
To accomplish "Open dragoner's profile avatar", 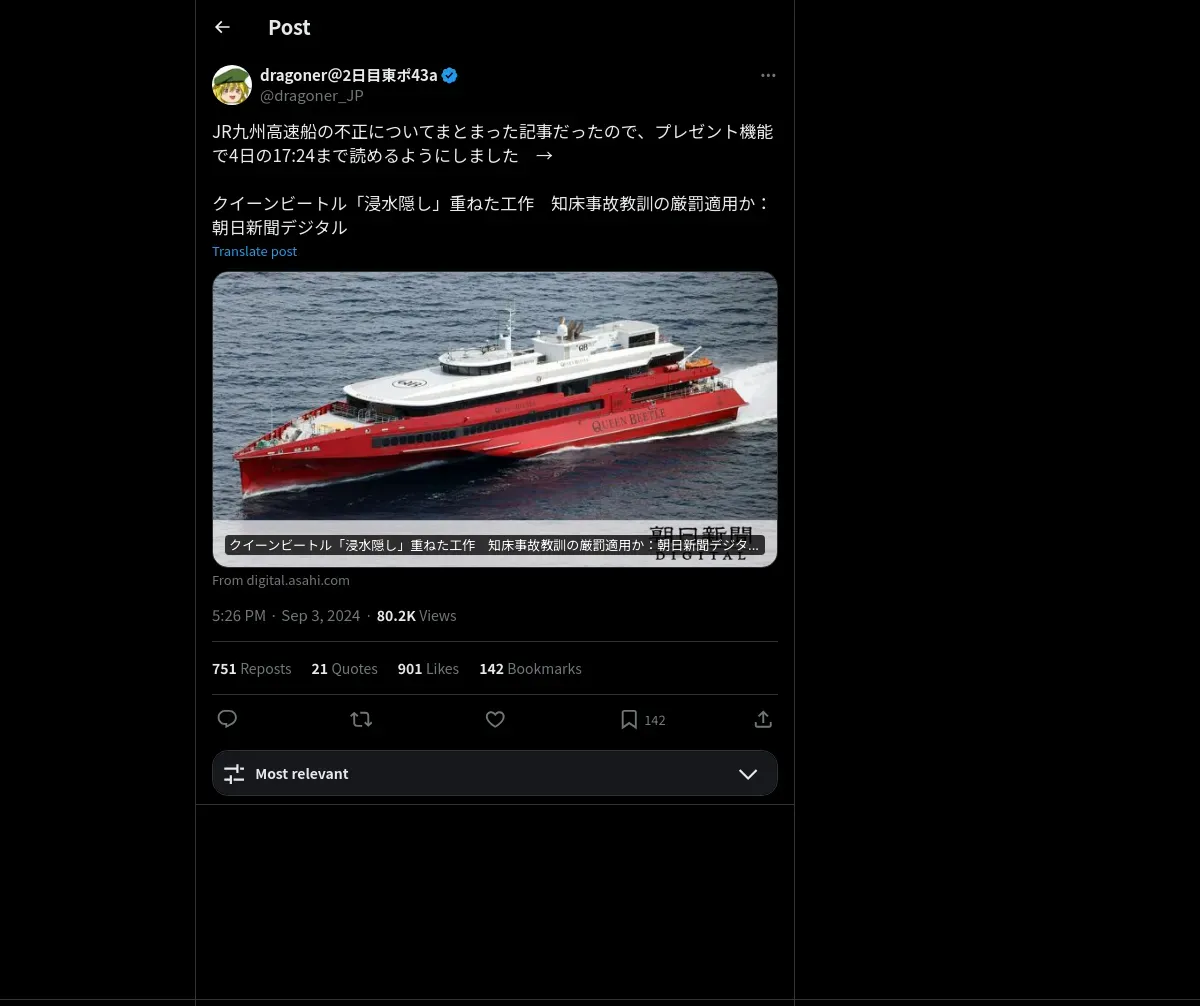I will click(232, 85).
